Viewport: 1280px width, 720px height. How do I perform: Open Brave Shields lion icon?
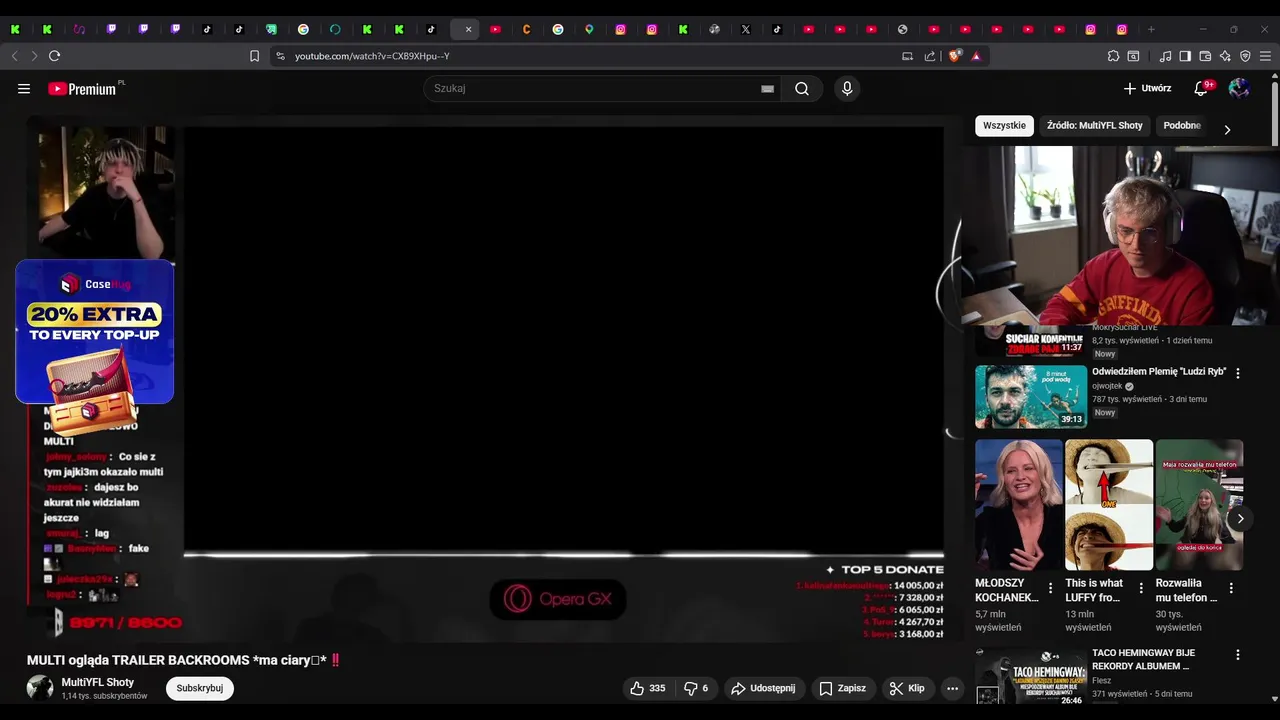point(954,56)
